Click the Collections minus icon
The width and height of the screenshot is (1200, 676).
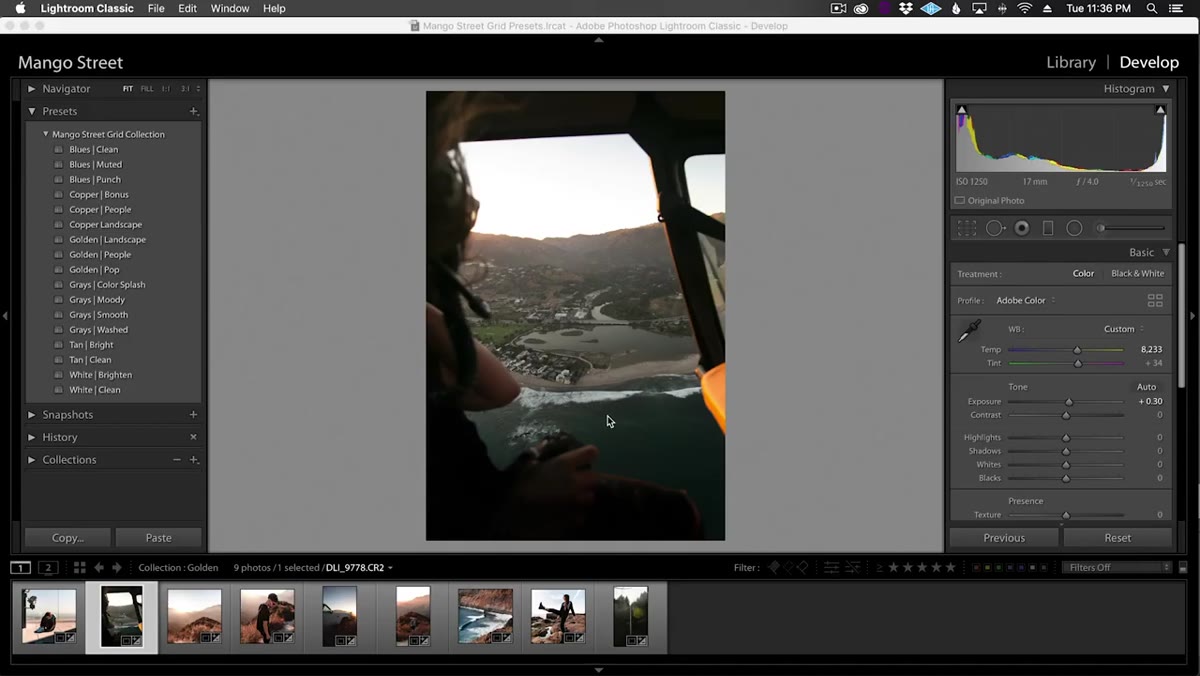(x=177, y=460)
